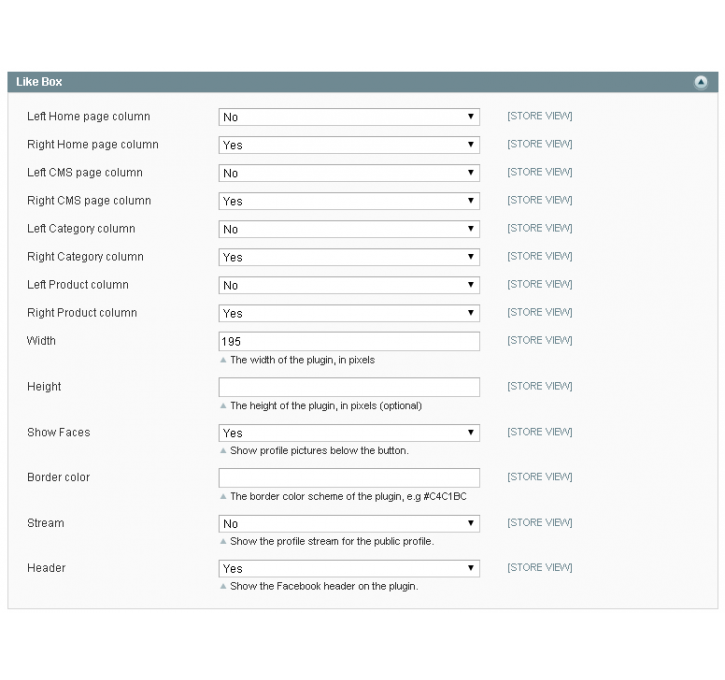Viewport: 725px width, 680px height.
Task: Open the Right Product column dropdown
Action: (349, 313)
